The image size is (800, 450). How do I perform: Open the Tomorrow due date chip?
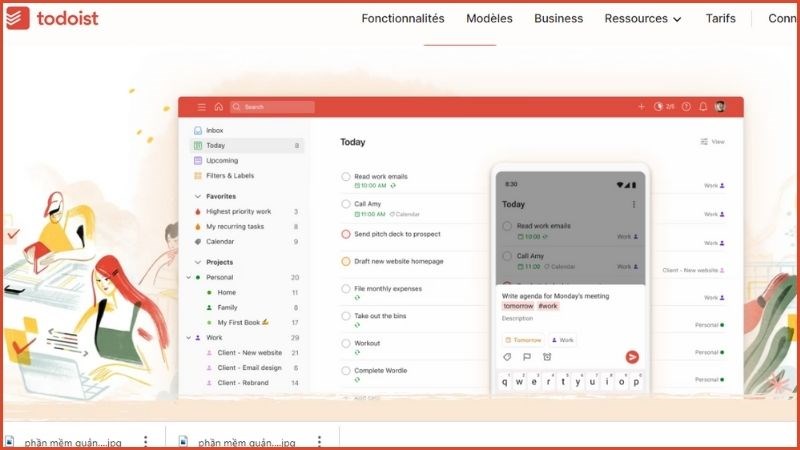[x=523, y=340]
